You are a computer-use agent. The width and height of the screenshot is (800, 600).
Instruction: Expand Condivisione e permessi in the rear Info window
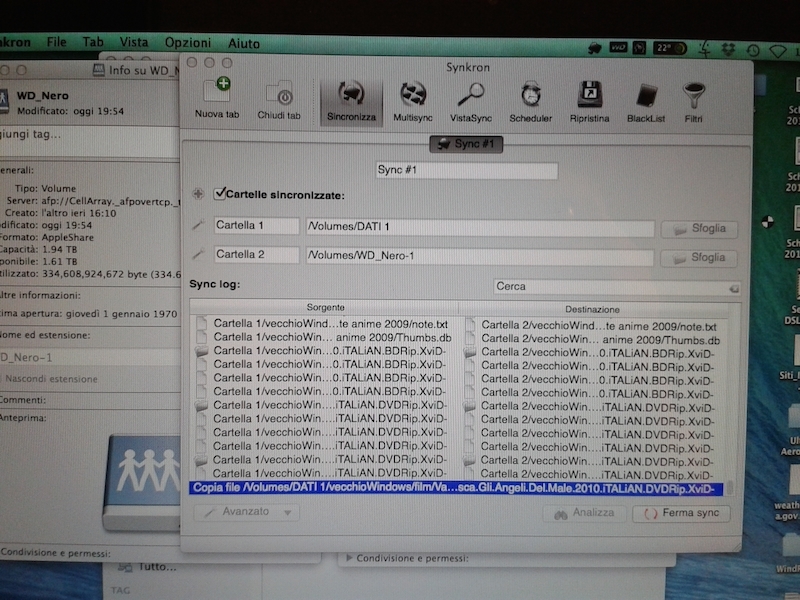point(349,558)
